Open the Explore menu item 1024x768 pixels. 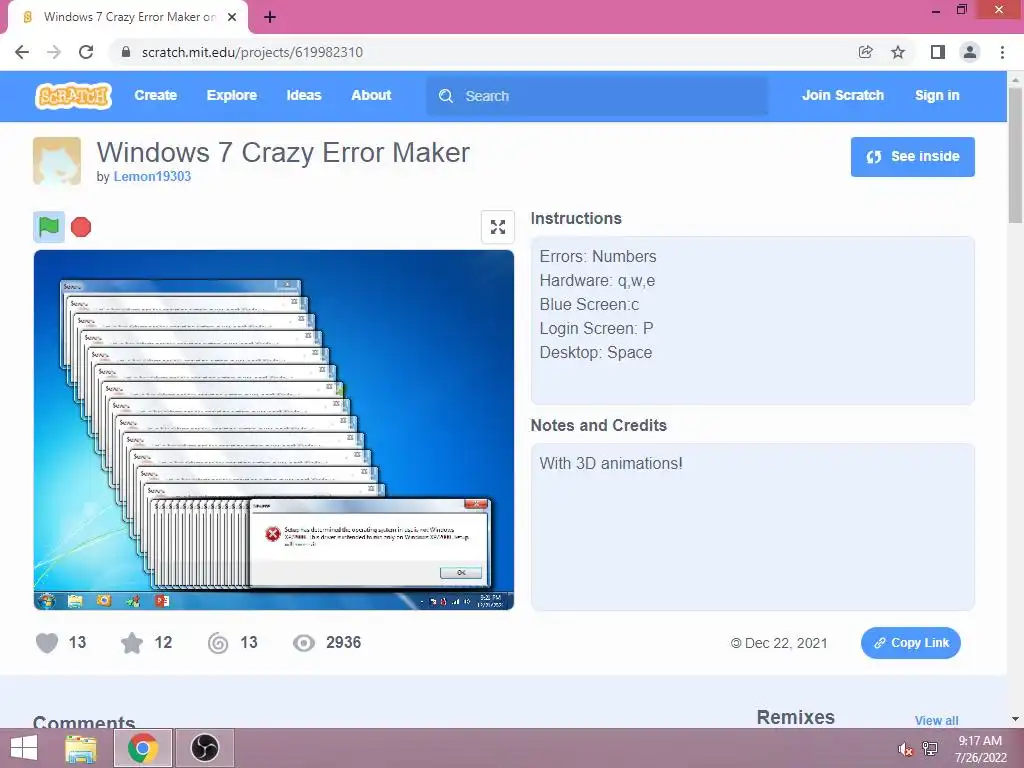(x=232, y=95)
